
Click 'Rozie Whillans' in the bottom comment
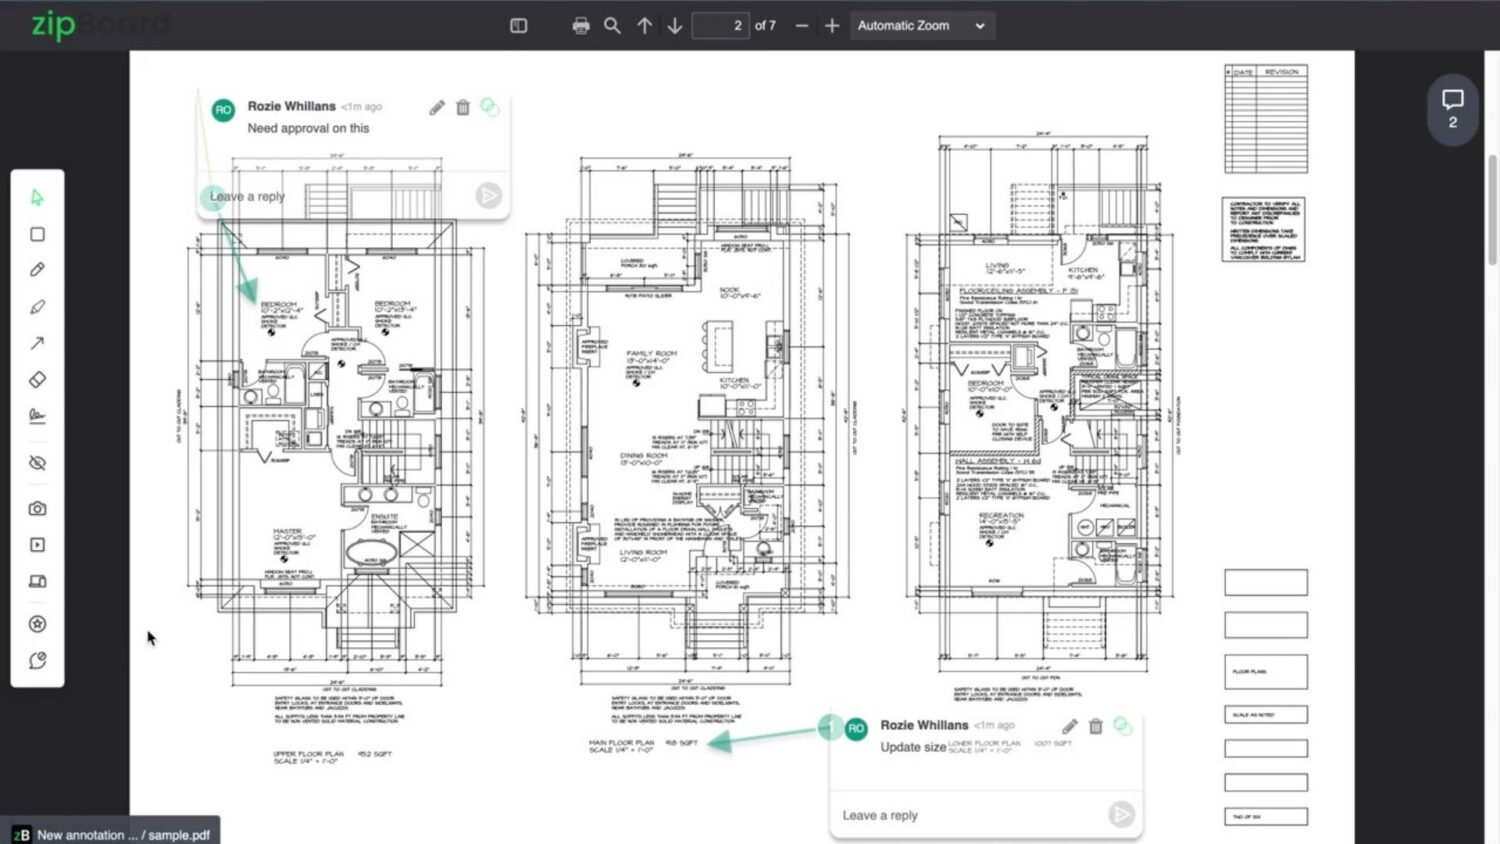(x=924, y=725)
